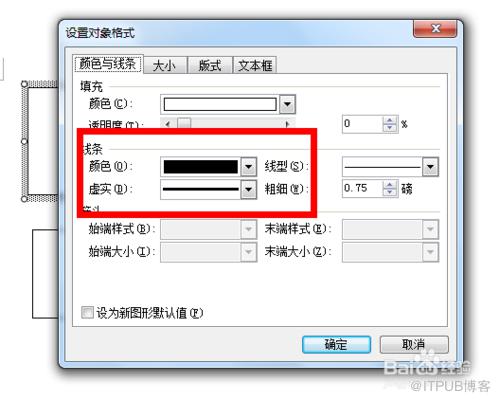Switch to the 版式 tab
This screenshot has width=500, height=401.
pyautogui.click(x=210, y=65)
